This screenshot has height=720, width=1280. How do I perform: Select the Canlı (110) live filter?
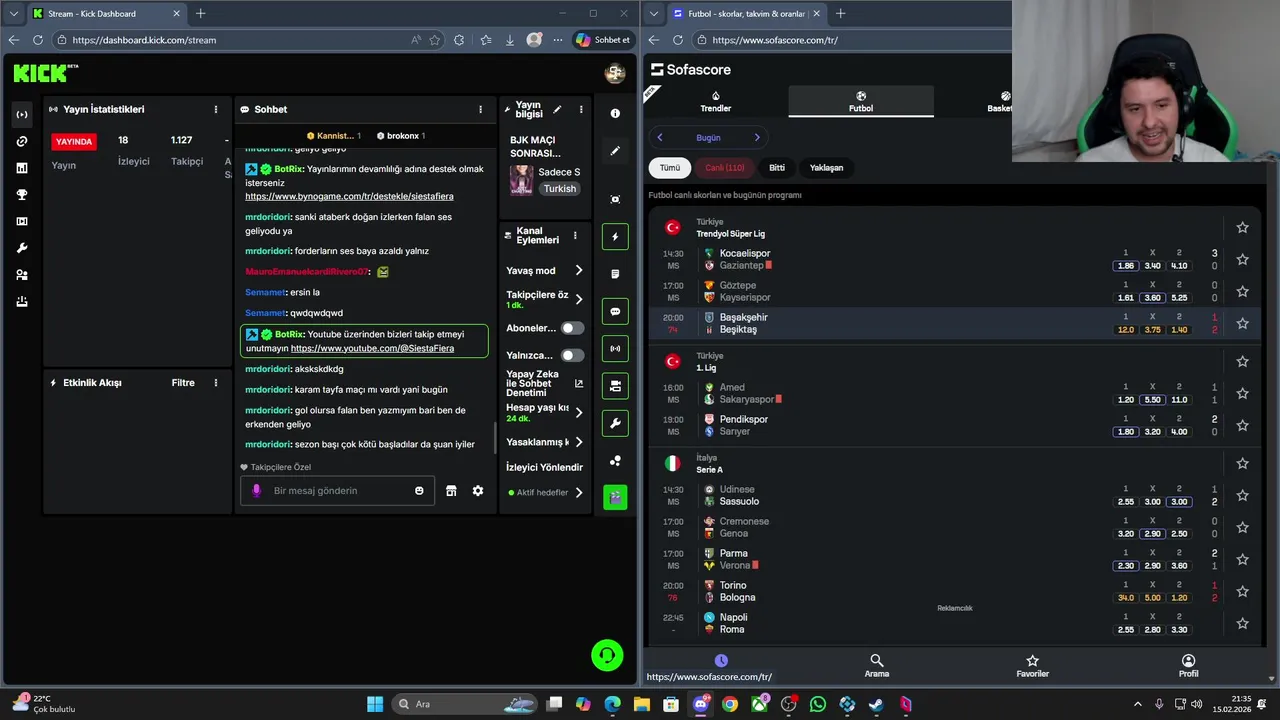(725, 168)
